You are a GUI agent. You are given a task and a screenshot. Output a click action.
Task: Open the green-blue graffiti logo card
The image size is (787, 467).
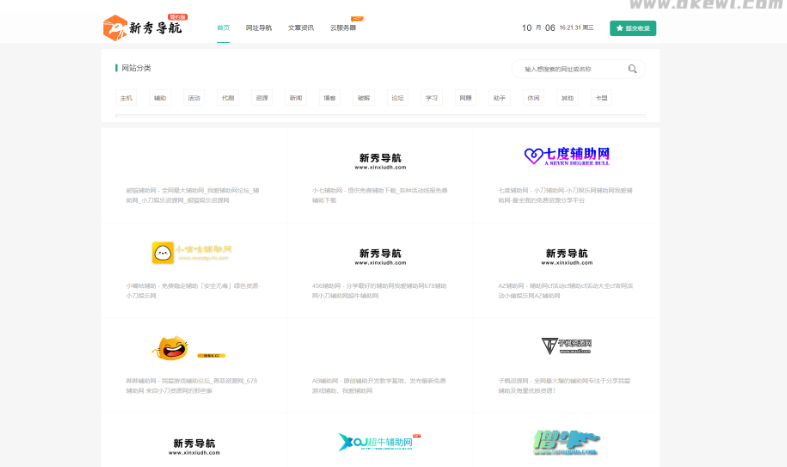(567, 441)
